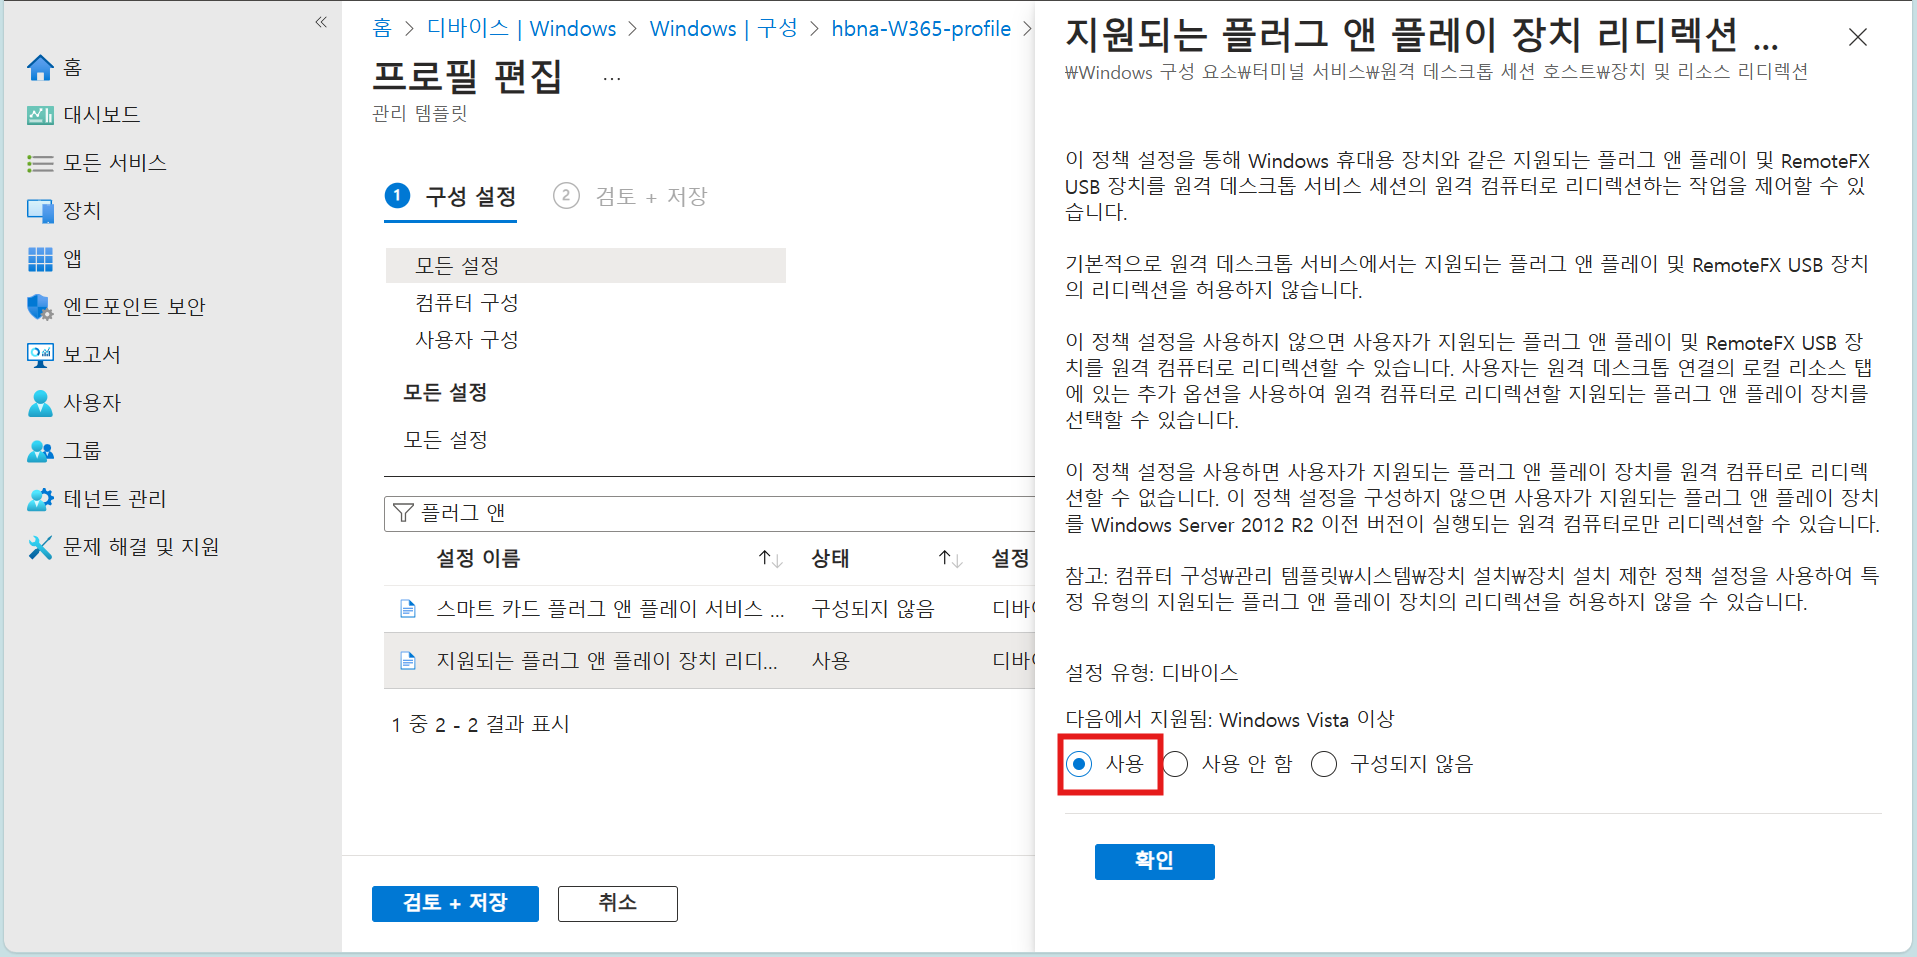The height and width of the screenshot is (957, 1917).
Task: Go to step 1 구성 설정 tab
Action: pyautogui.click(x=451, y=196)
